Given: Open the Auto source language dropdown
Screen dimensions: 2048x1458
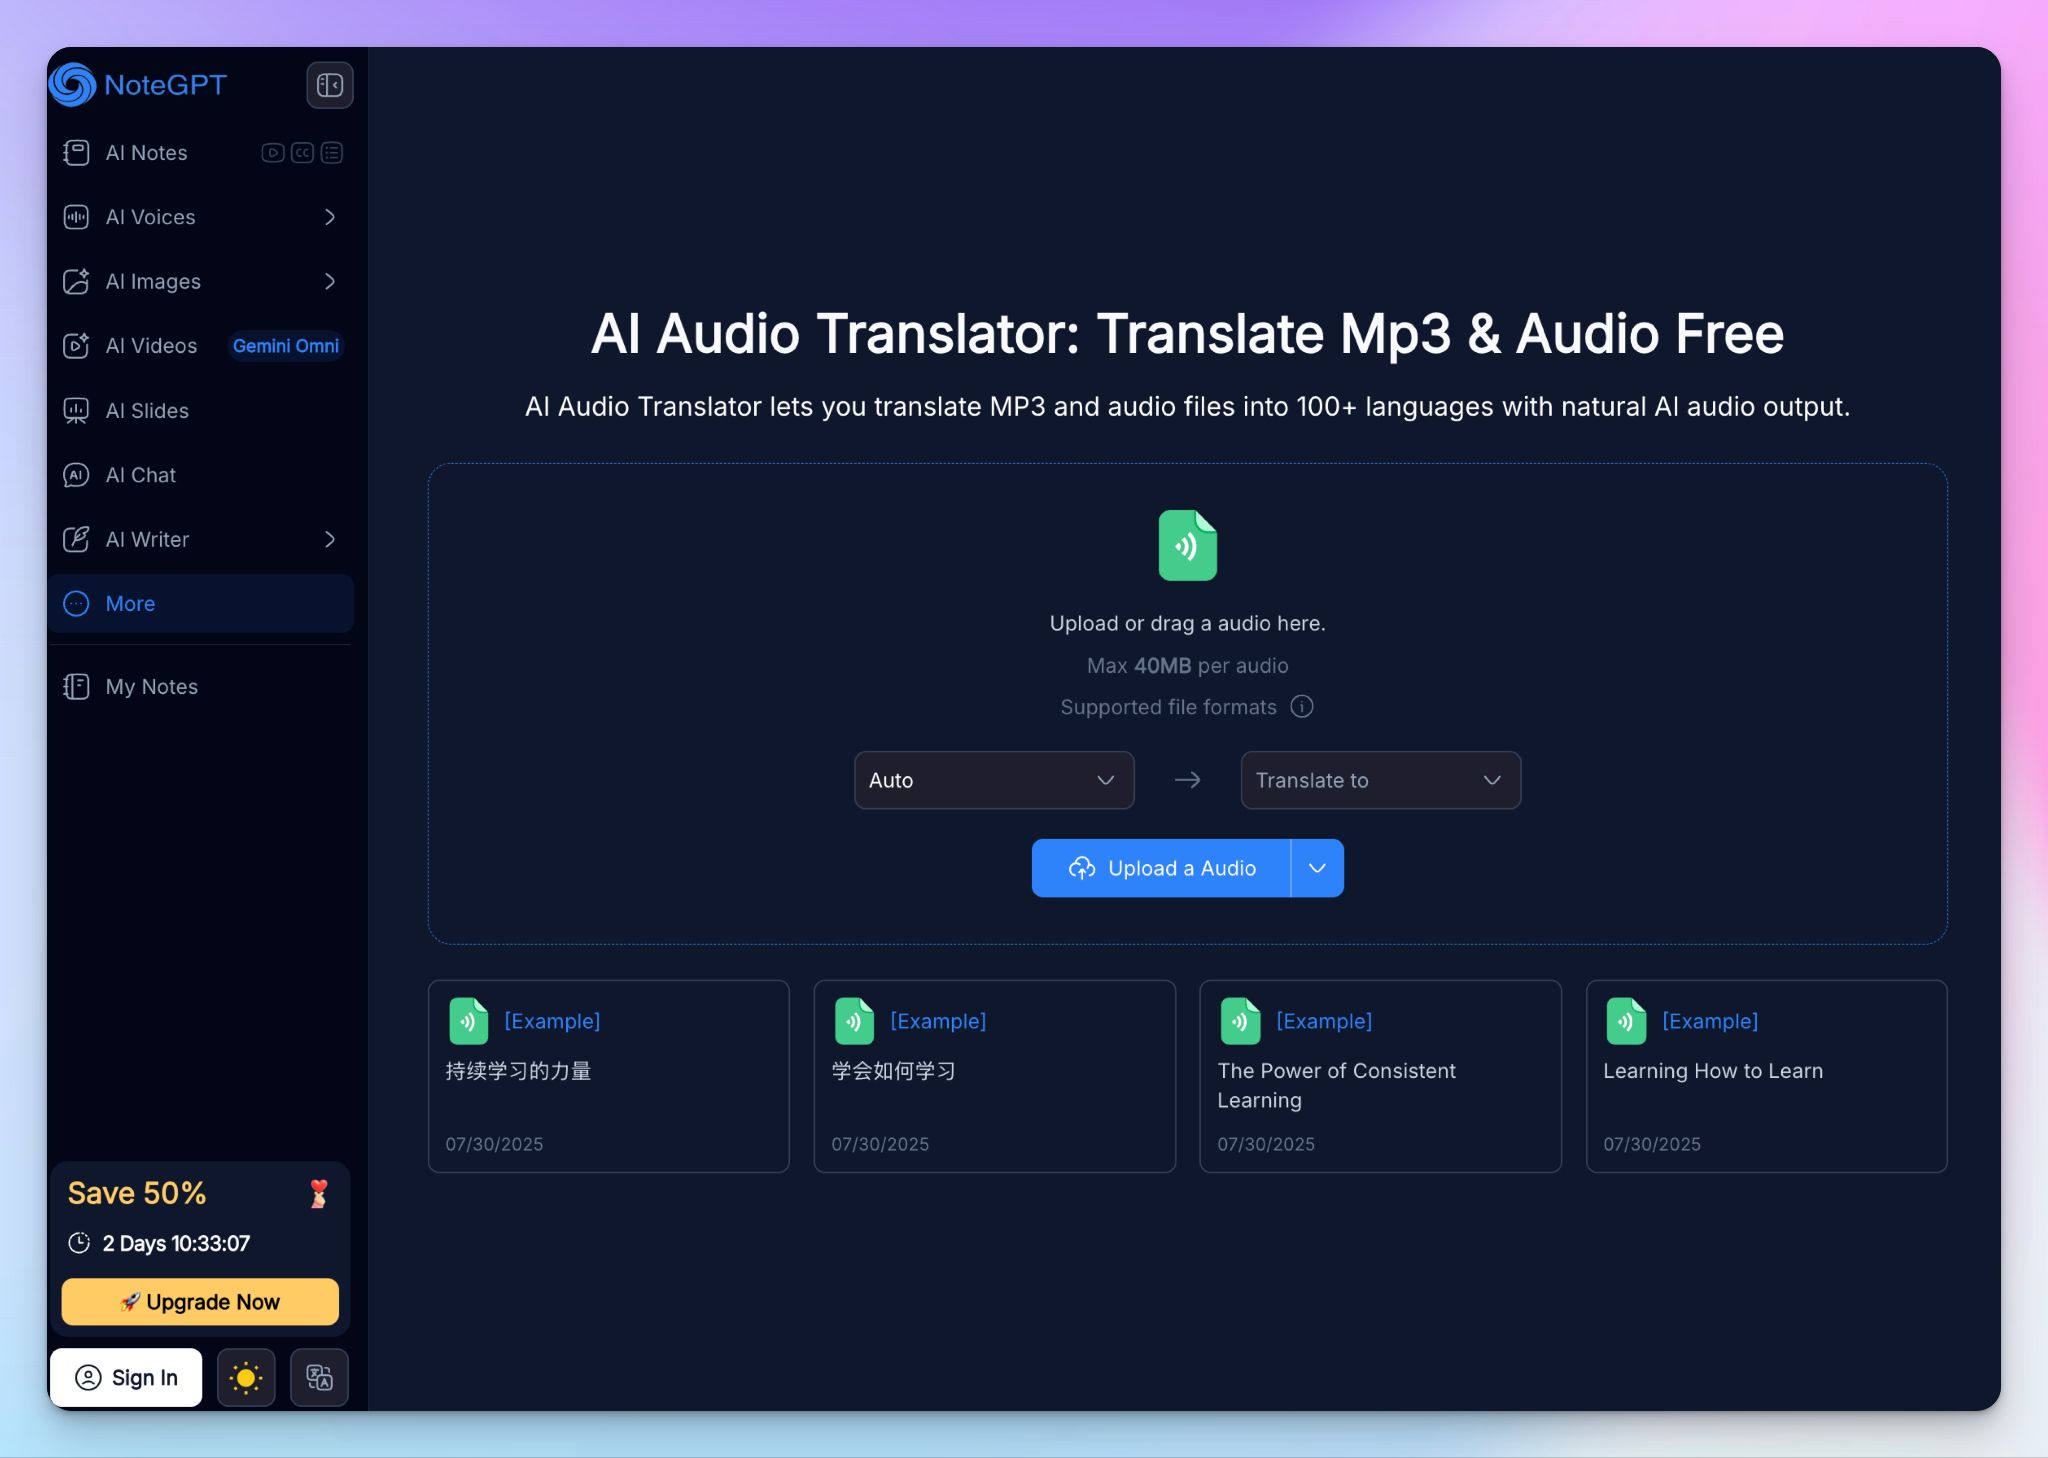Looking at the screenshot, I should [x=994, y=780].
